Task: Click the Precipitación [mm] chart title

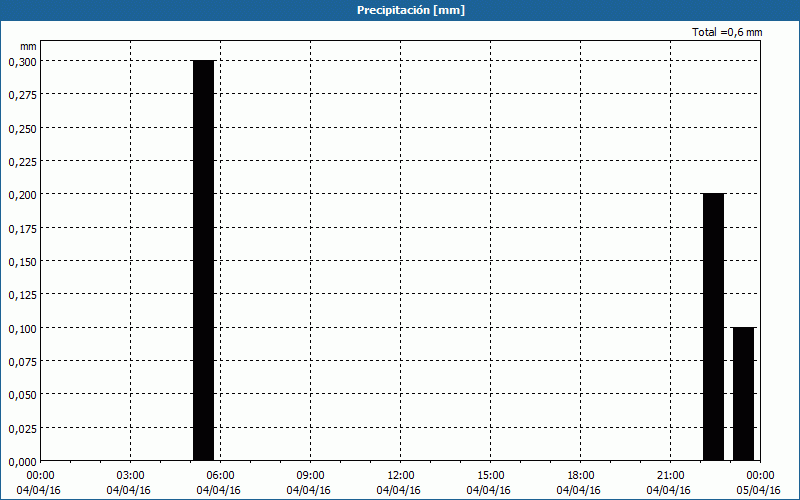Action: (x=411, y=10)
